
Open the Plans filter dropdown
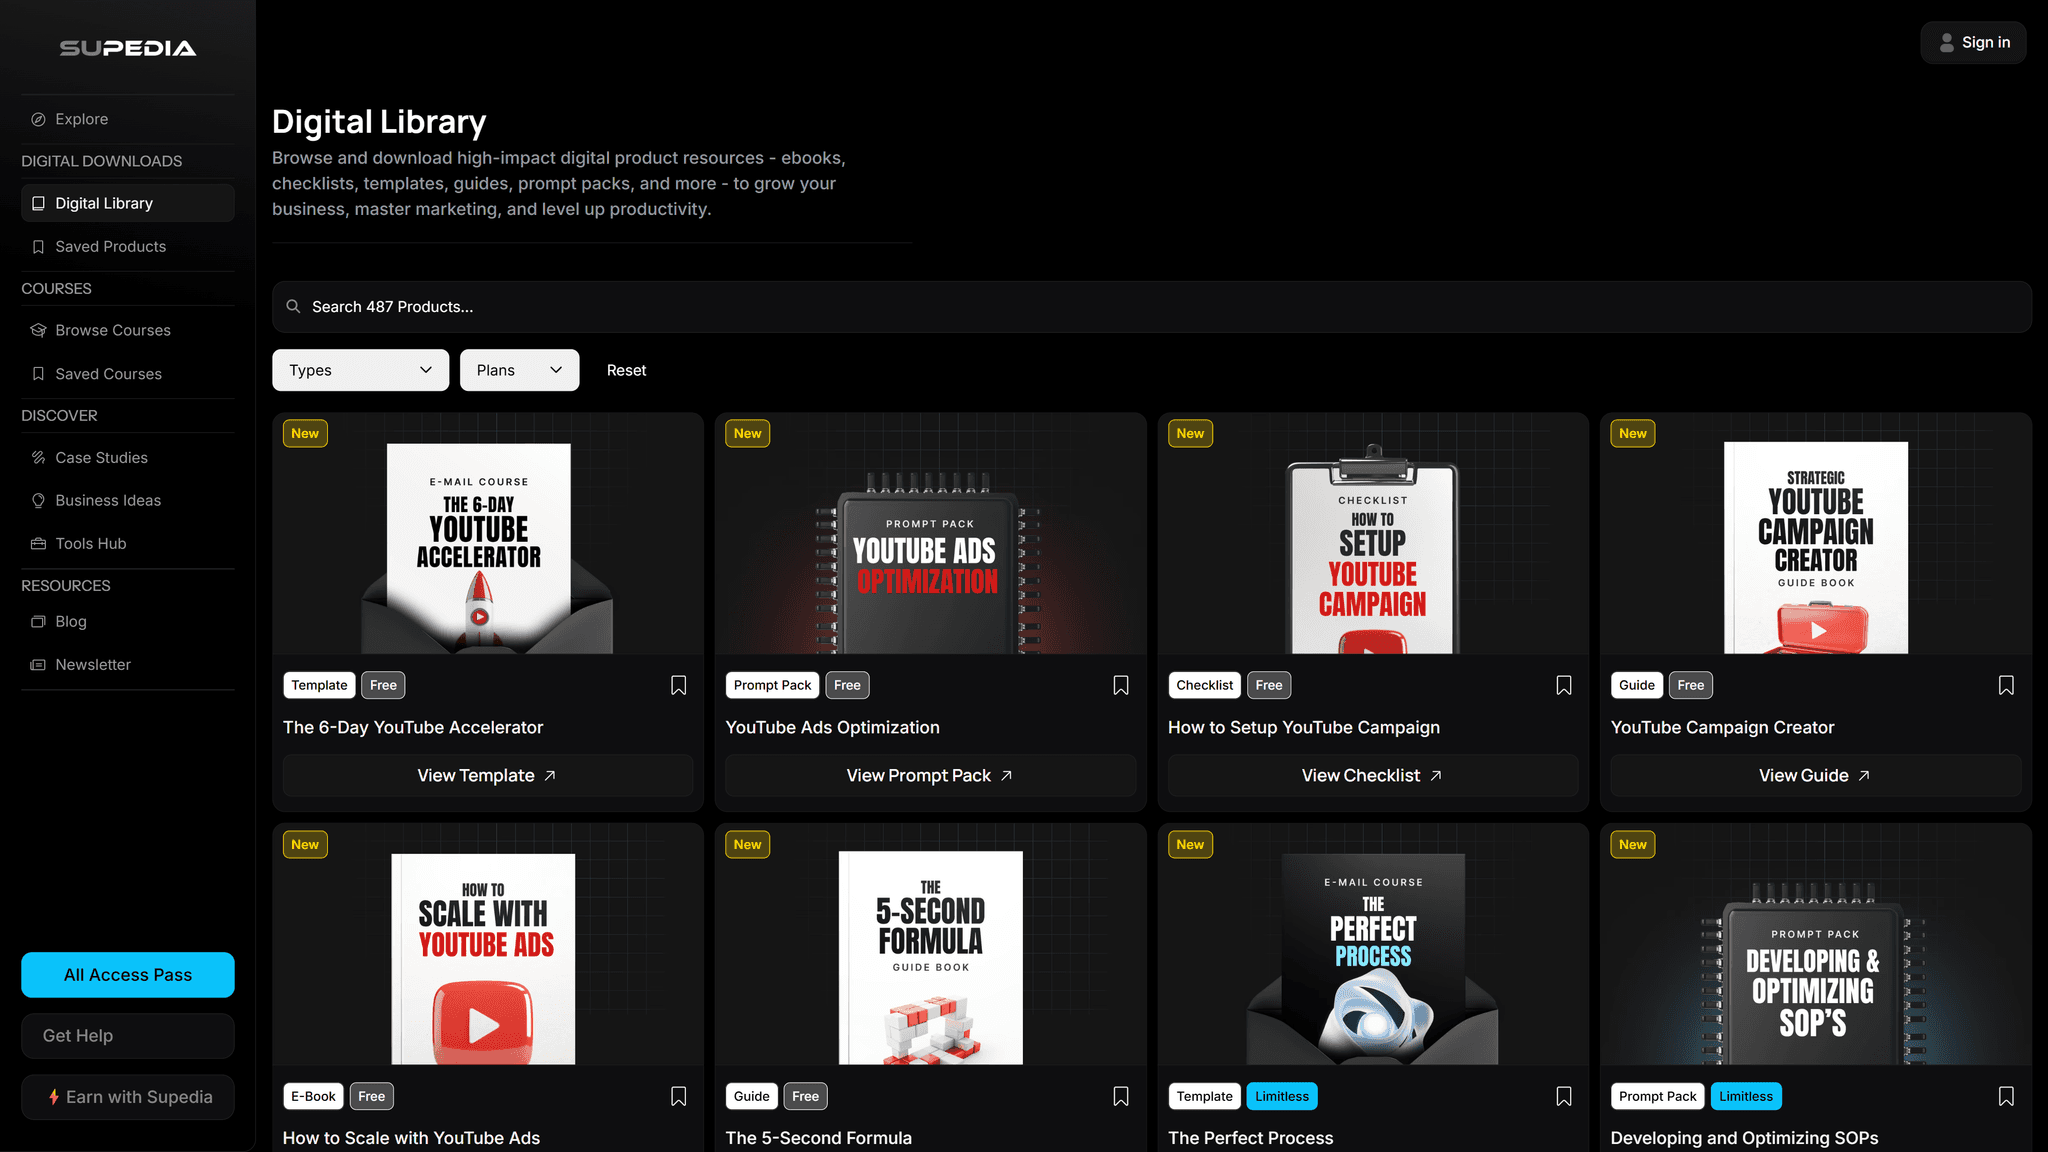(519, 370)
